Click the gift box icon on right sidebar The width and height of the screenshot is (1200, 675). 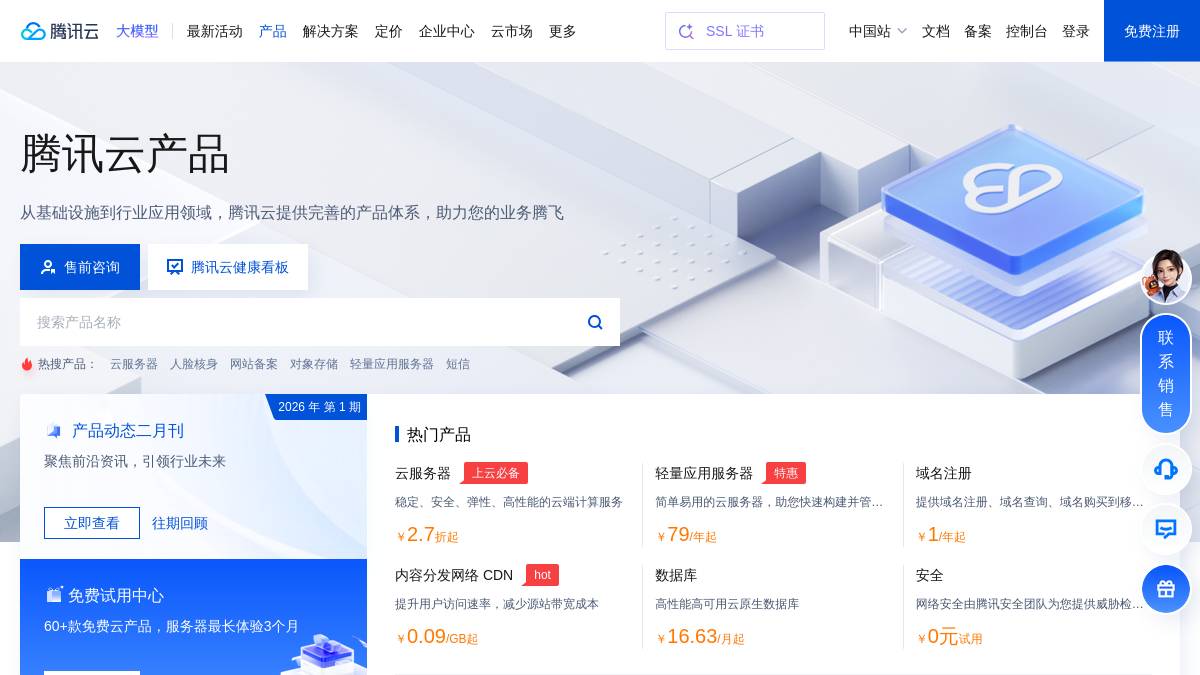point(1166,589)
